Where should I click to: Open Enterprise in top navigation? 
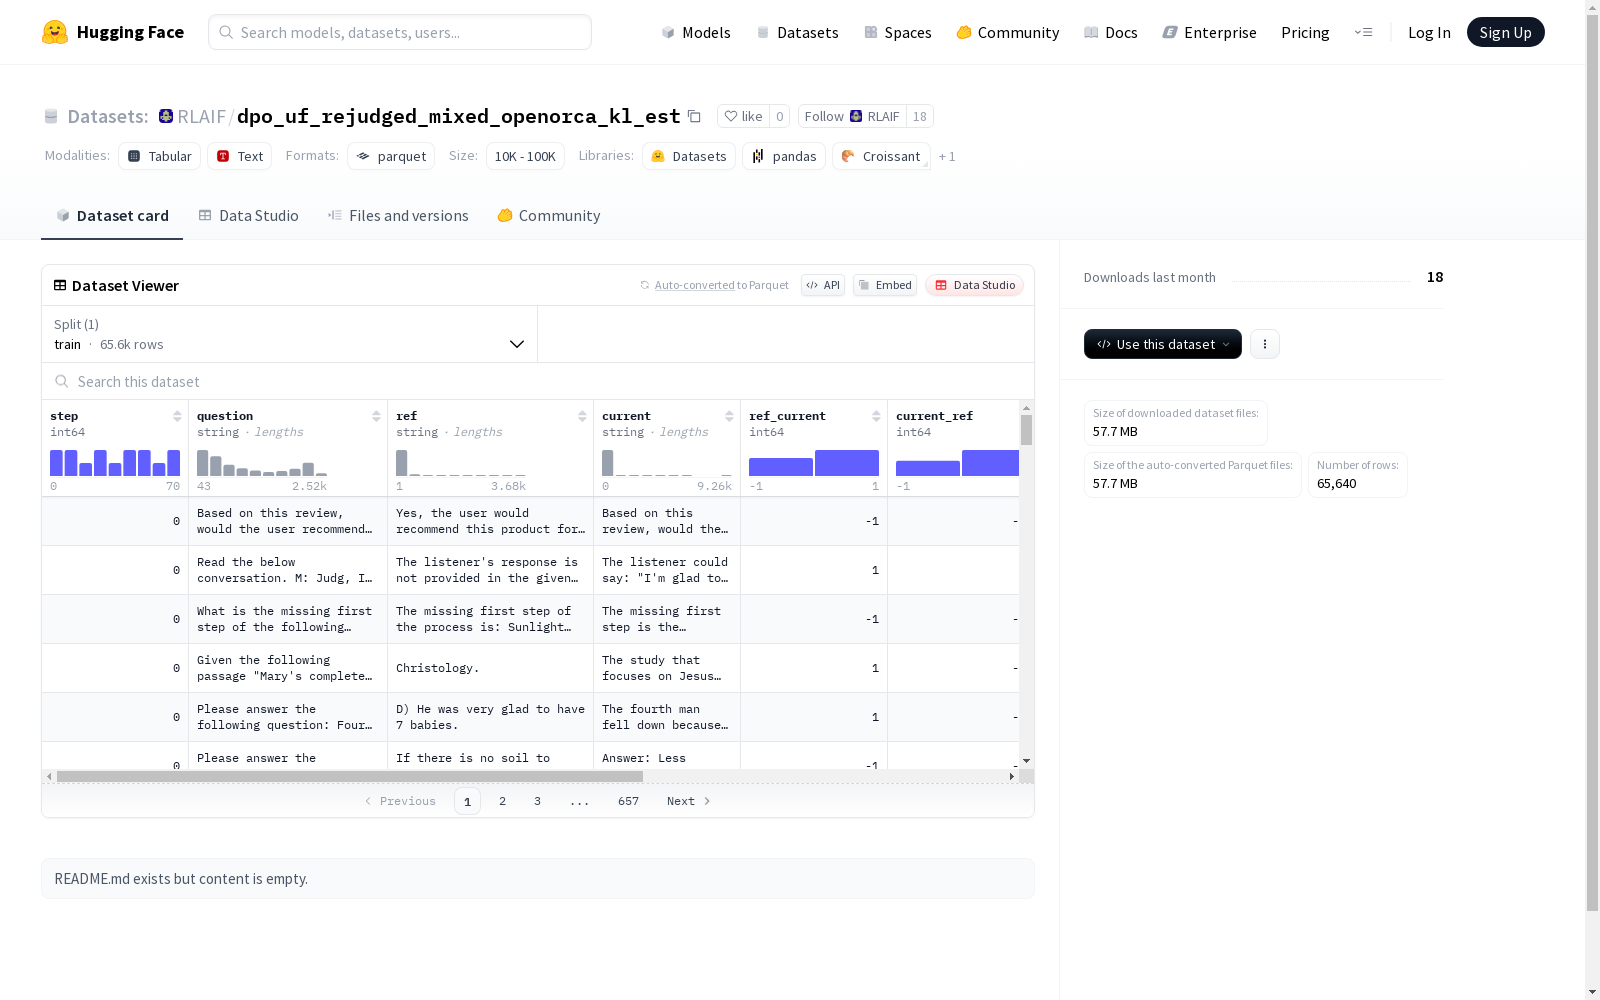1210,32
